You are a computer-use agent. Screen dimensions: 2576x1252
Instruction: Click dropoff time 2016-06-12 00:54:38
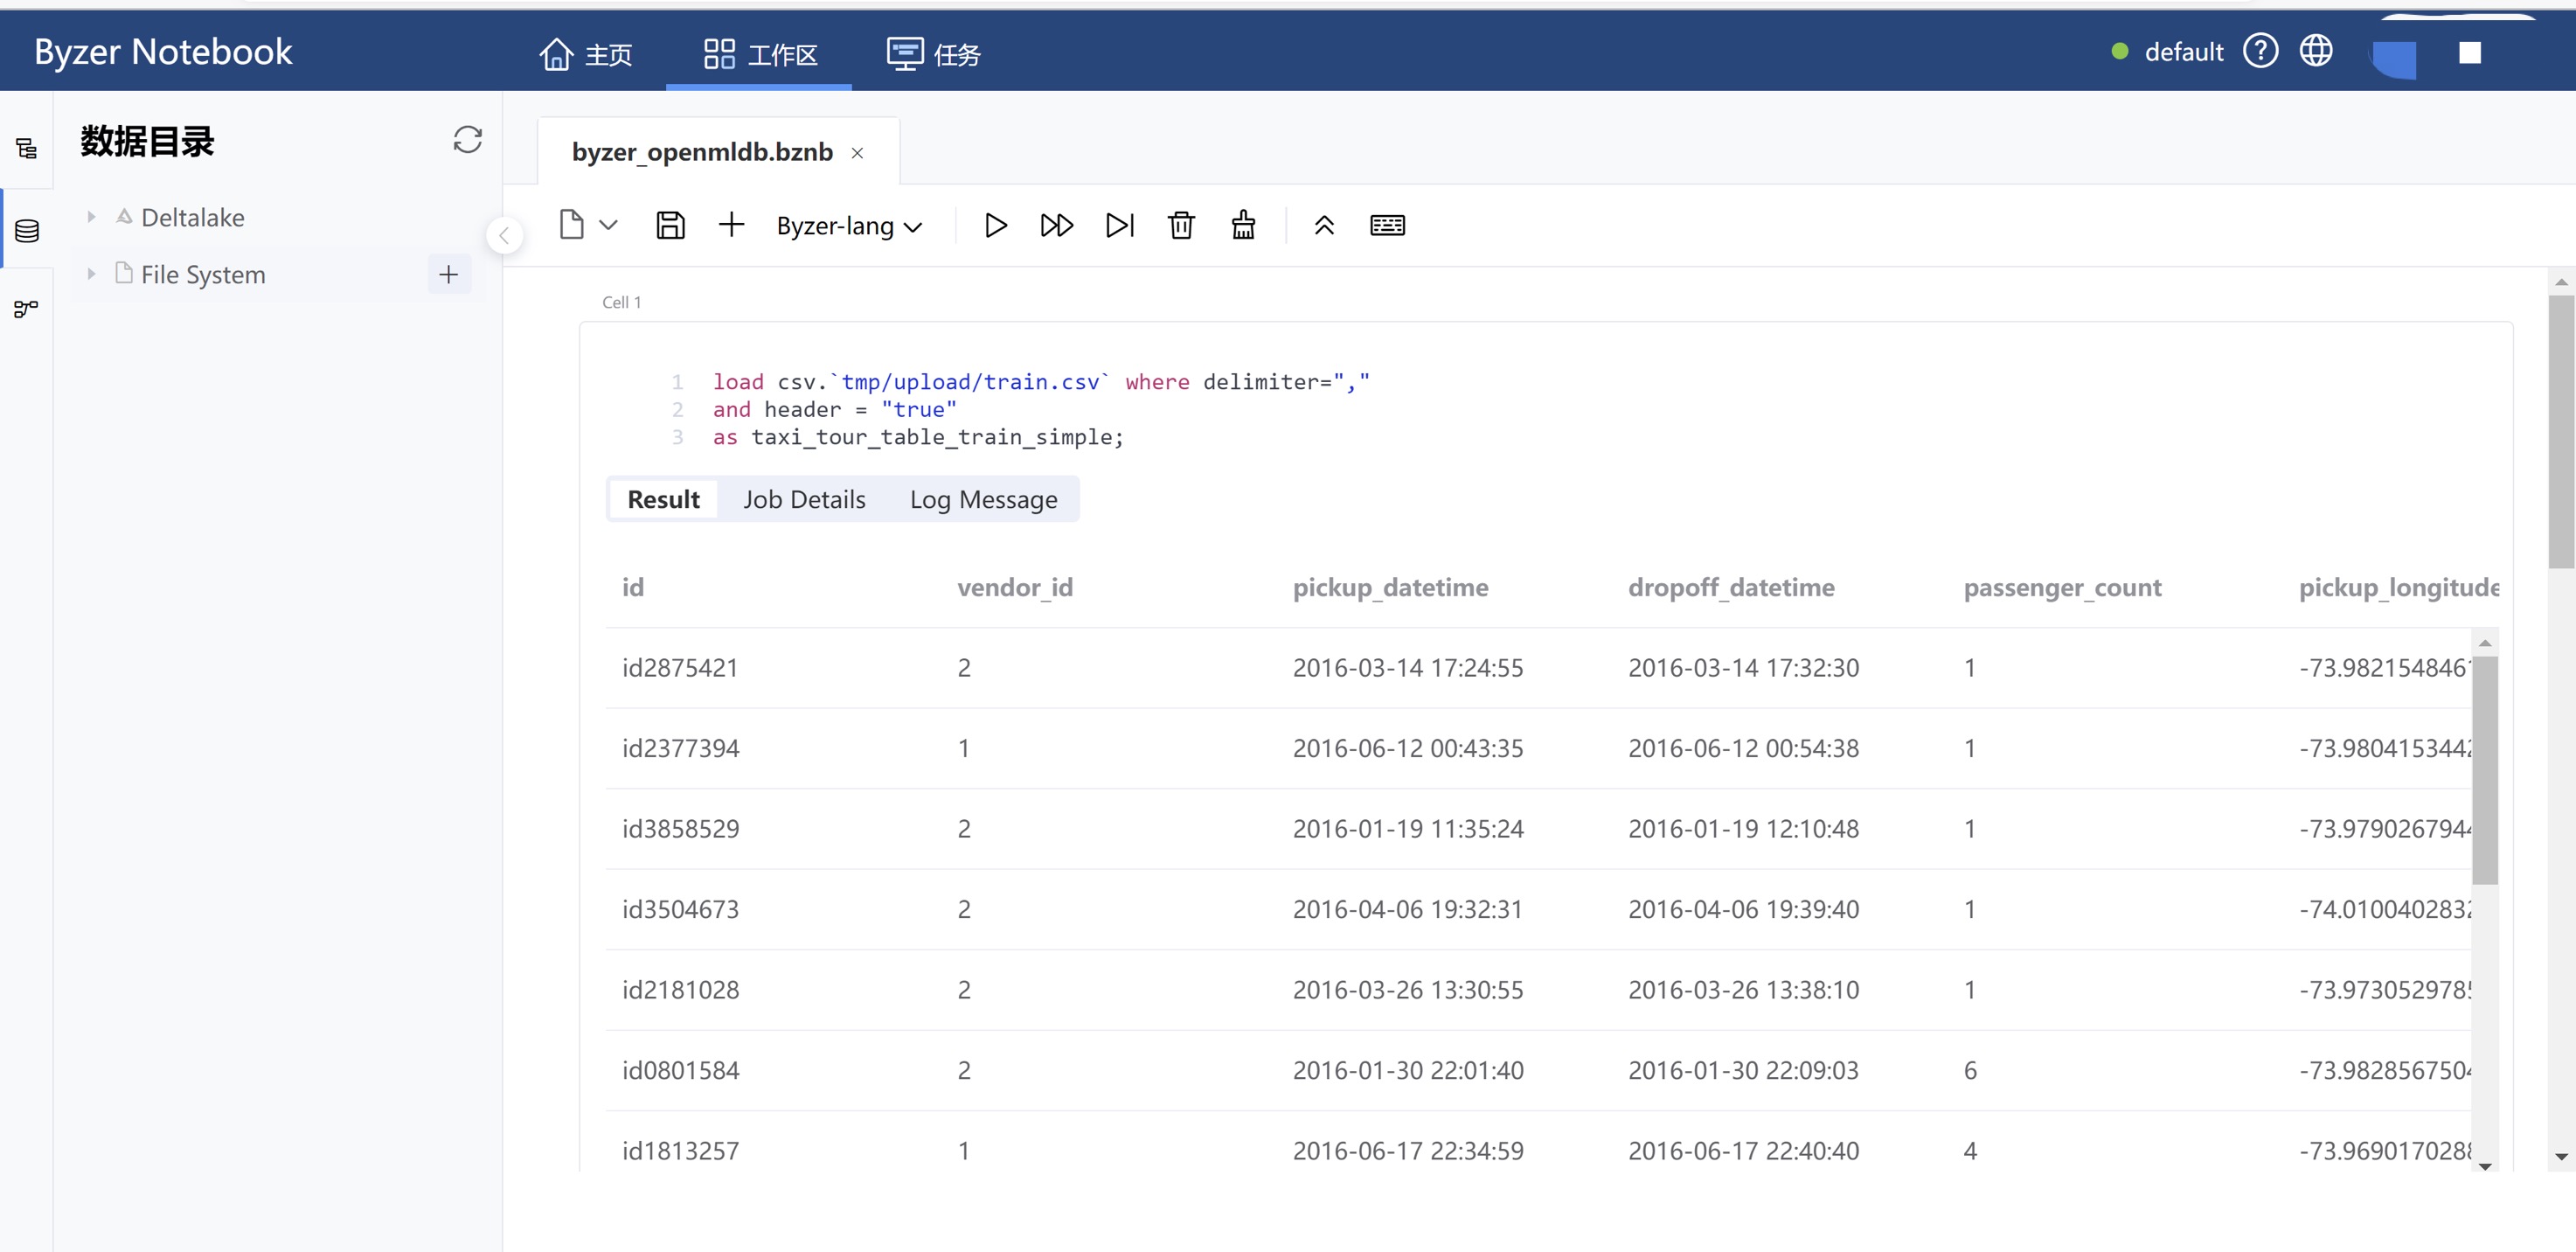pos(1743,748)
